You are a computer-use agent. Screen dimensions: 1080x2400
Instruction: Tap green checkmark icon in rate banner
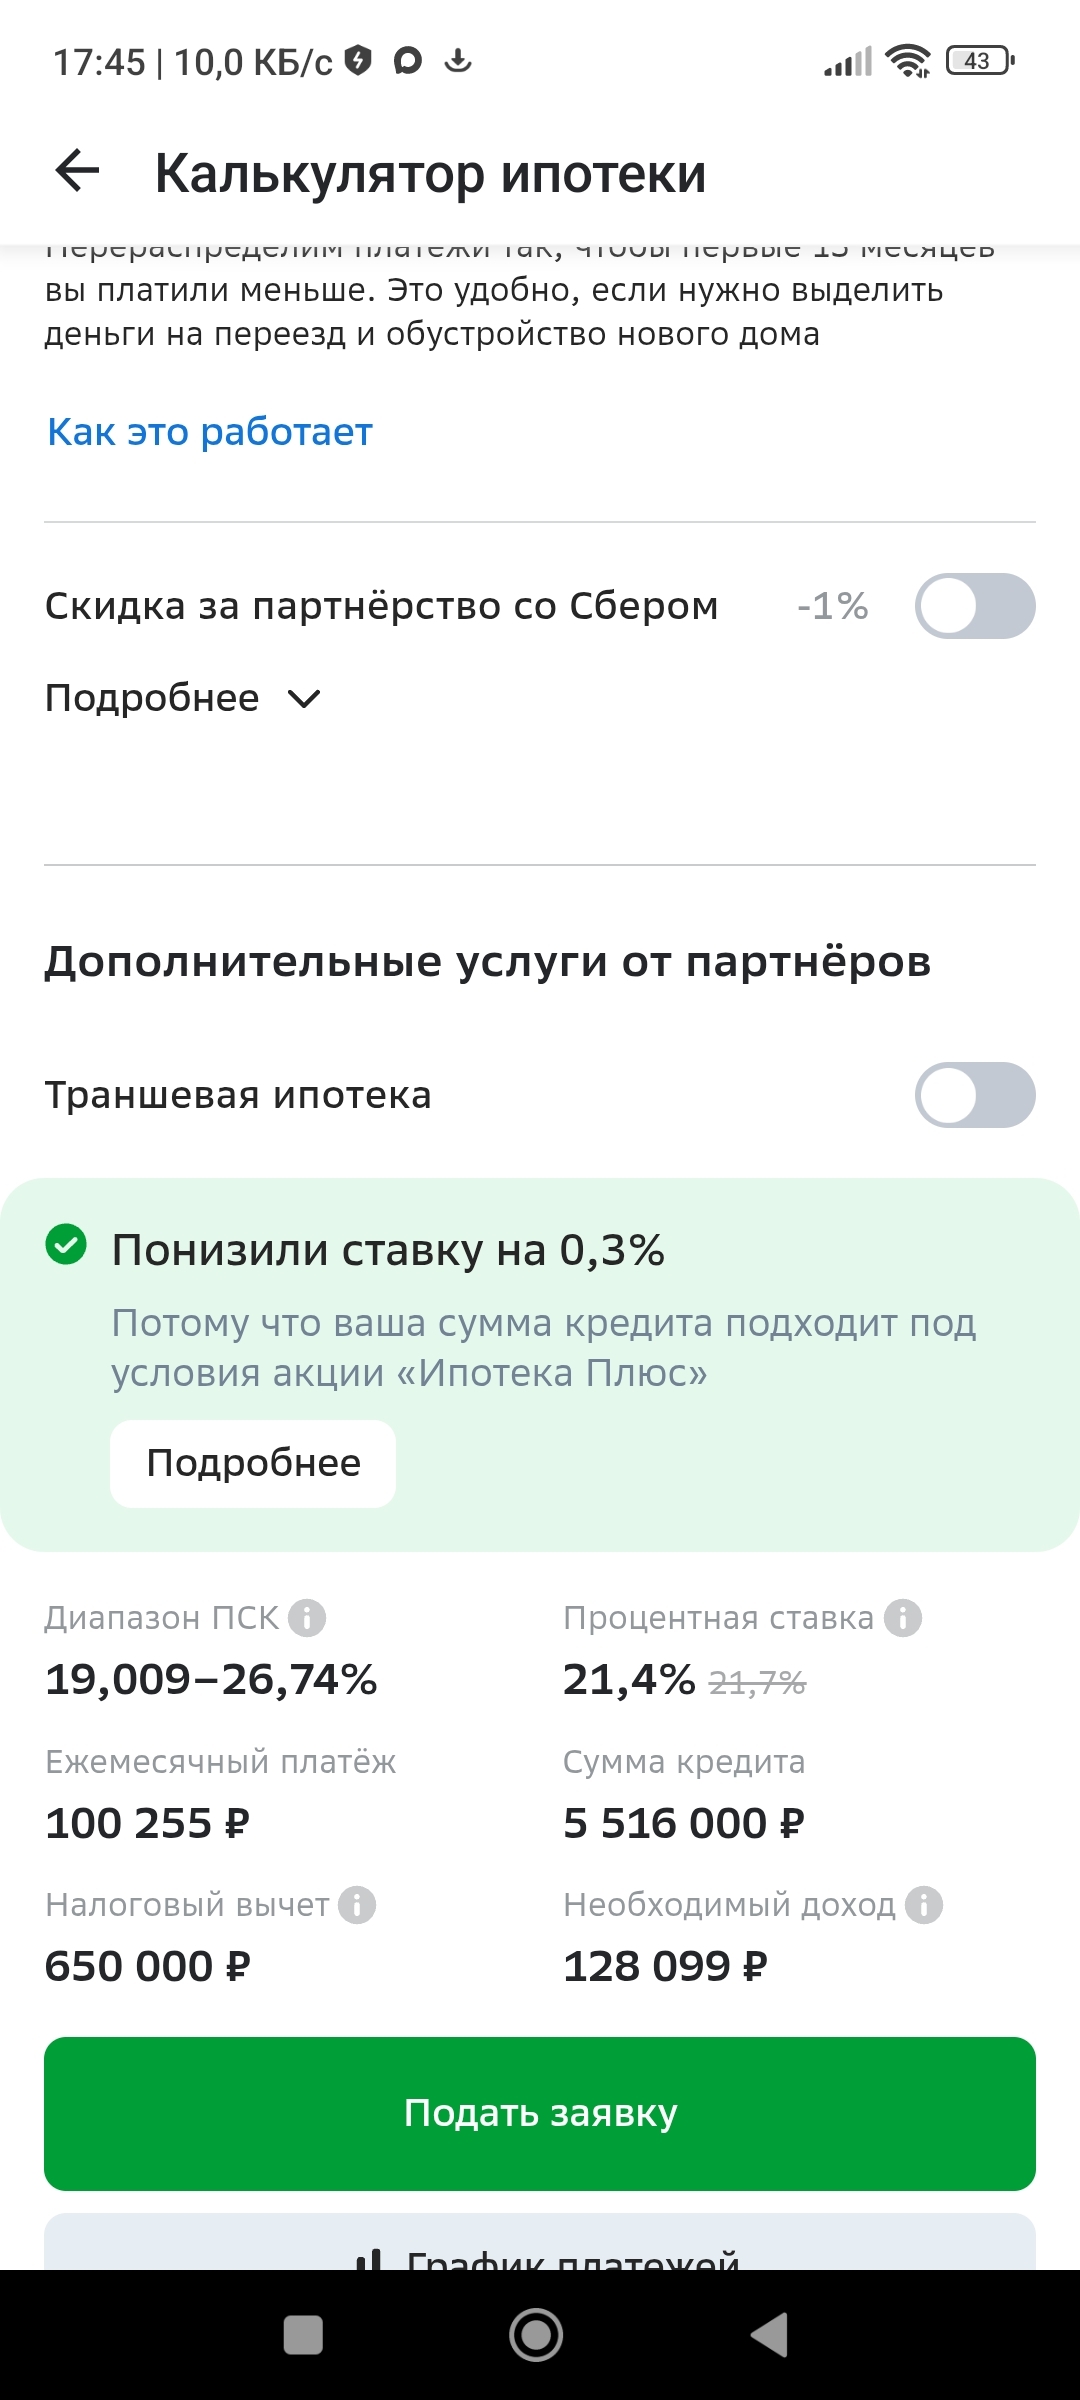(66, 1245)
